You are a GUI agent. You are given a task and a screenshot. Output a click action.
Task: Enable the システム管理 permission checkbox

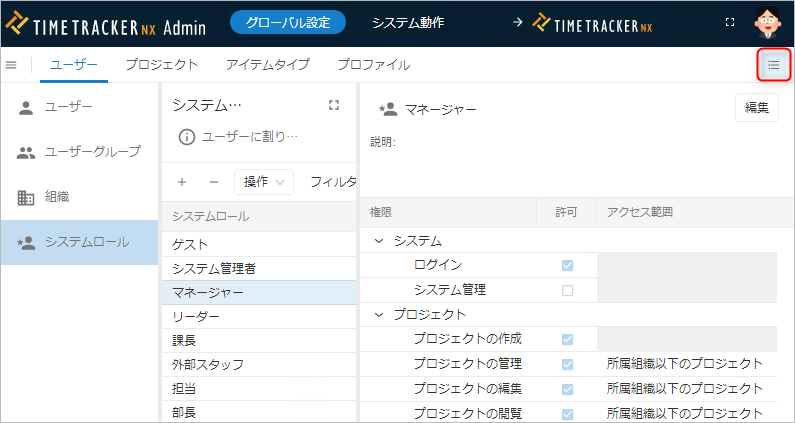[x=568, y=290]
